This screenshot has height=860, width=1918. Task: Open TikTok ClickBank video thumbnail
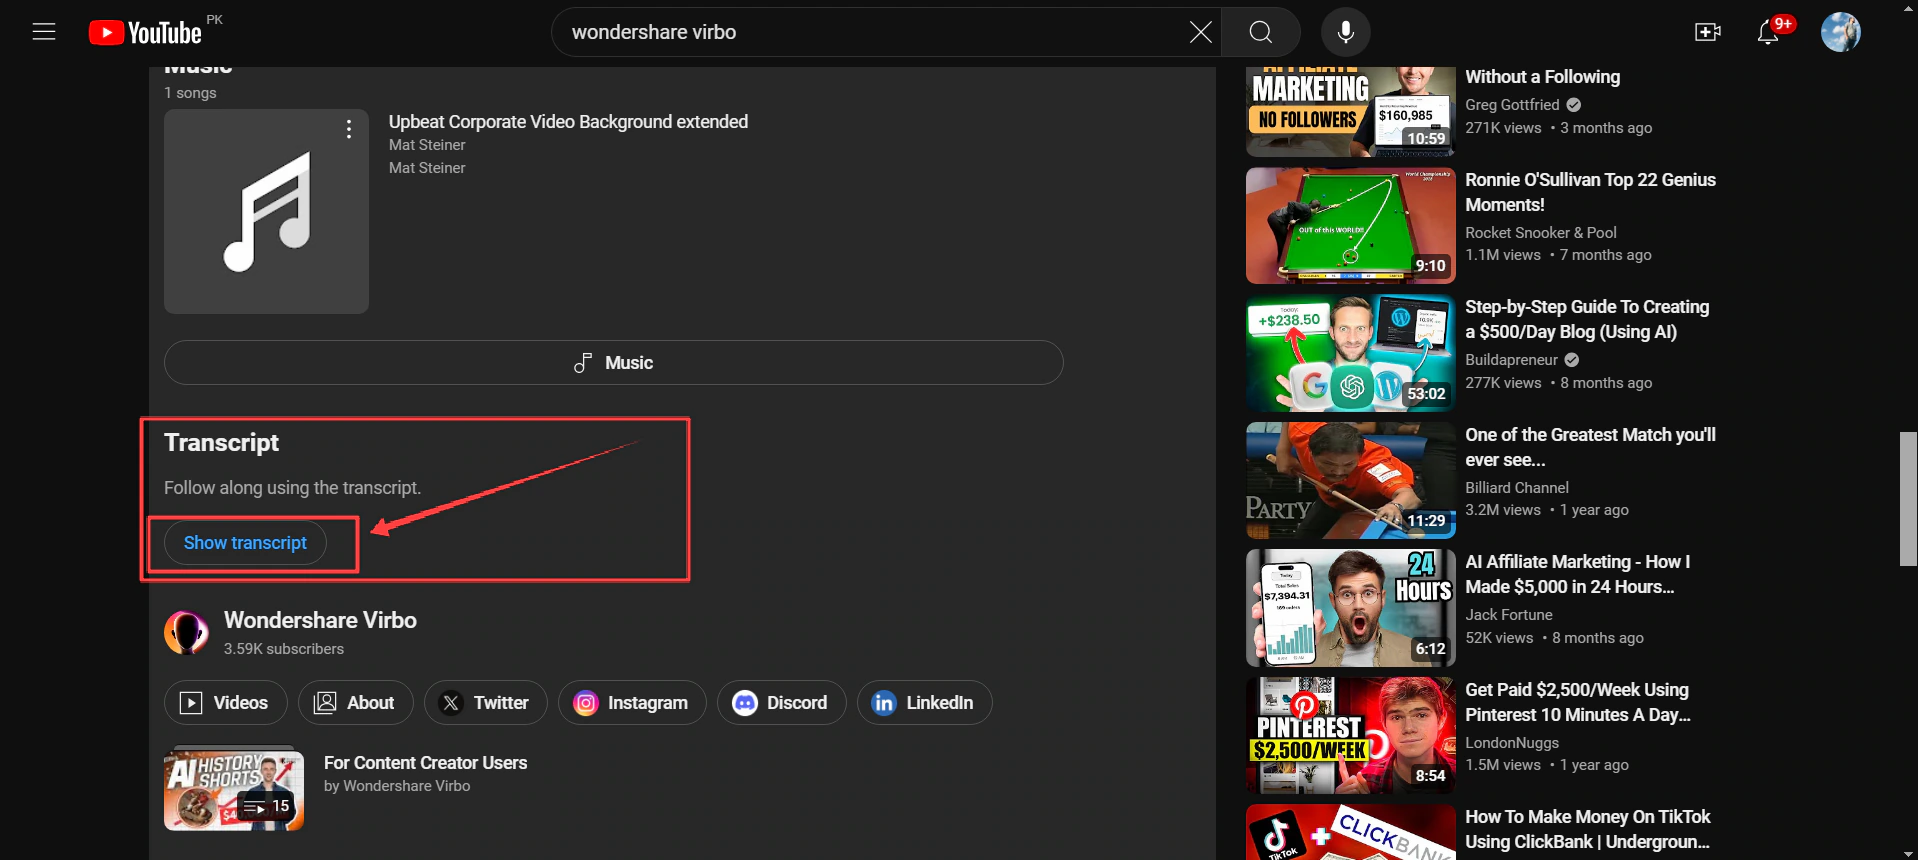1350,832
